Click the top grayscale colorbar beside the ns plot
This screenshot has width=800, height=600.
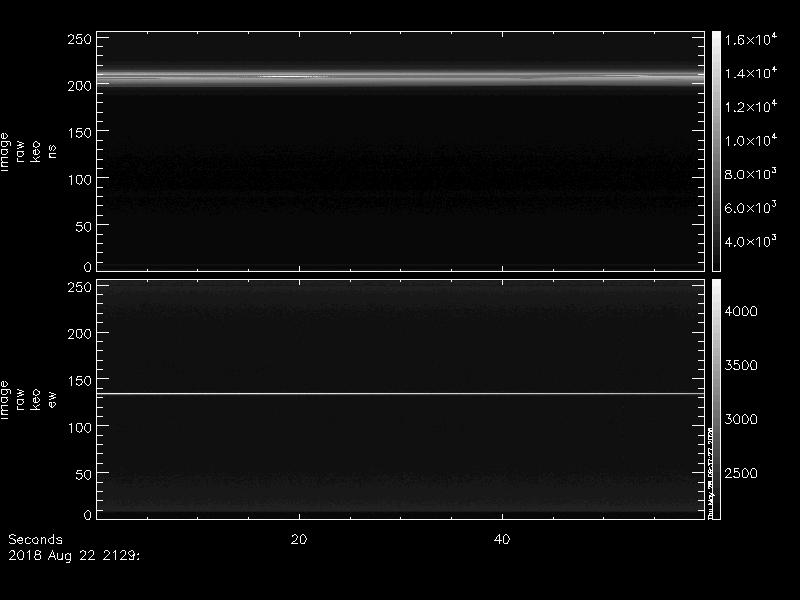(716, 151)
